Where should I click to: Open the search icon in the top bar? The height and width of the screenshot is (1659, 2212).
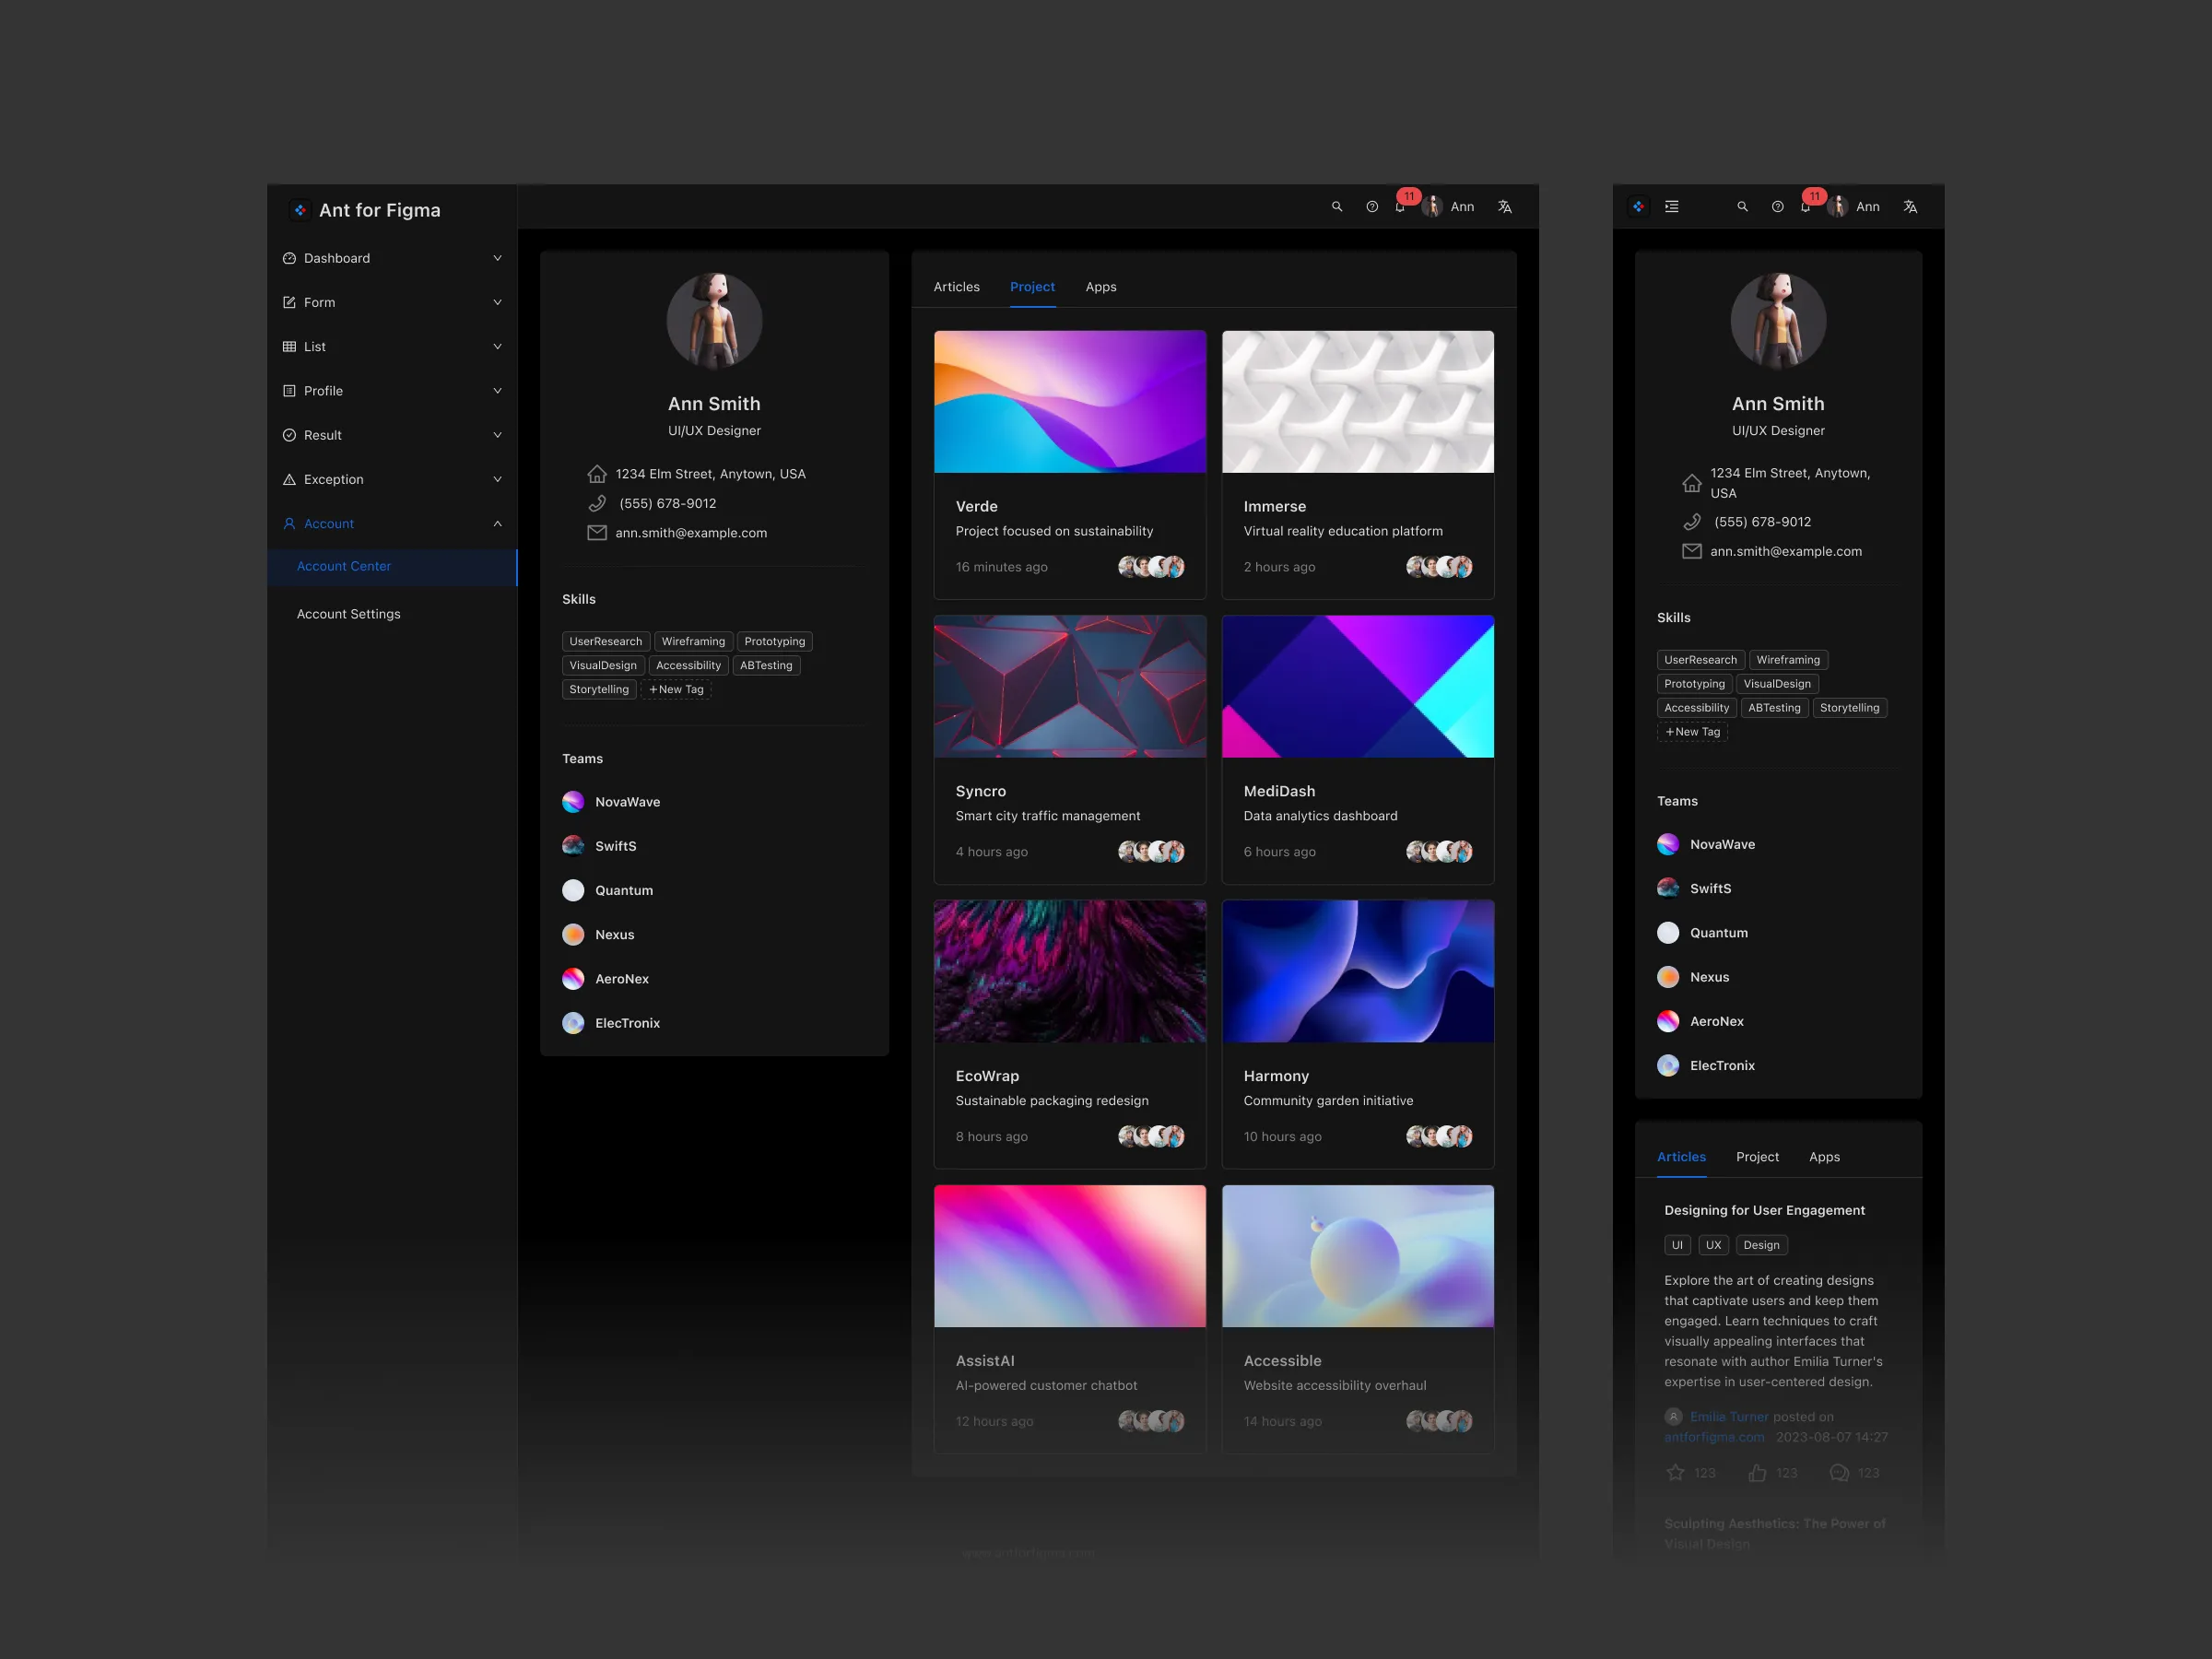(1338, 207)
